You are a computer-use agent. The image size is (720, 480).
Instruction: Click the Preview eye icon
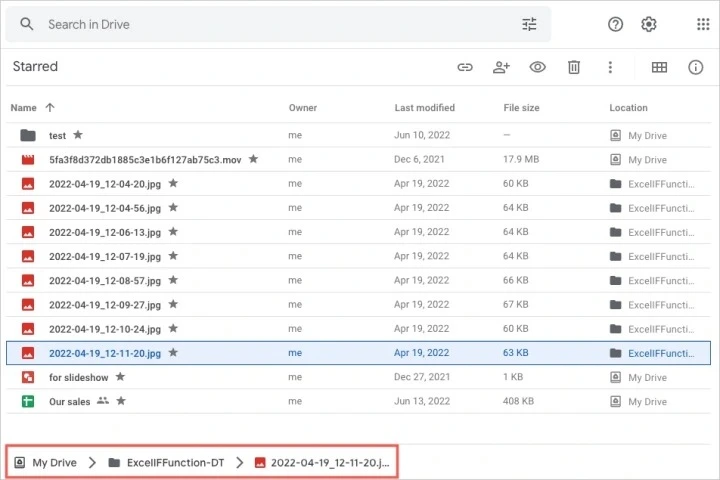pos(537,68)
